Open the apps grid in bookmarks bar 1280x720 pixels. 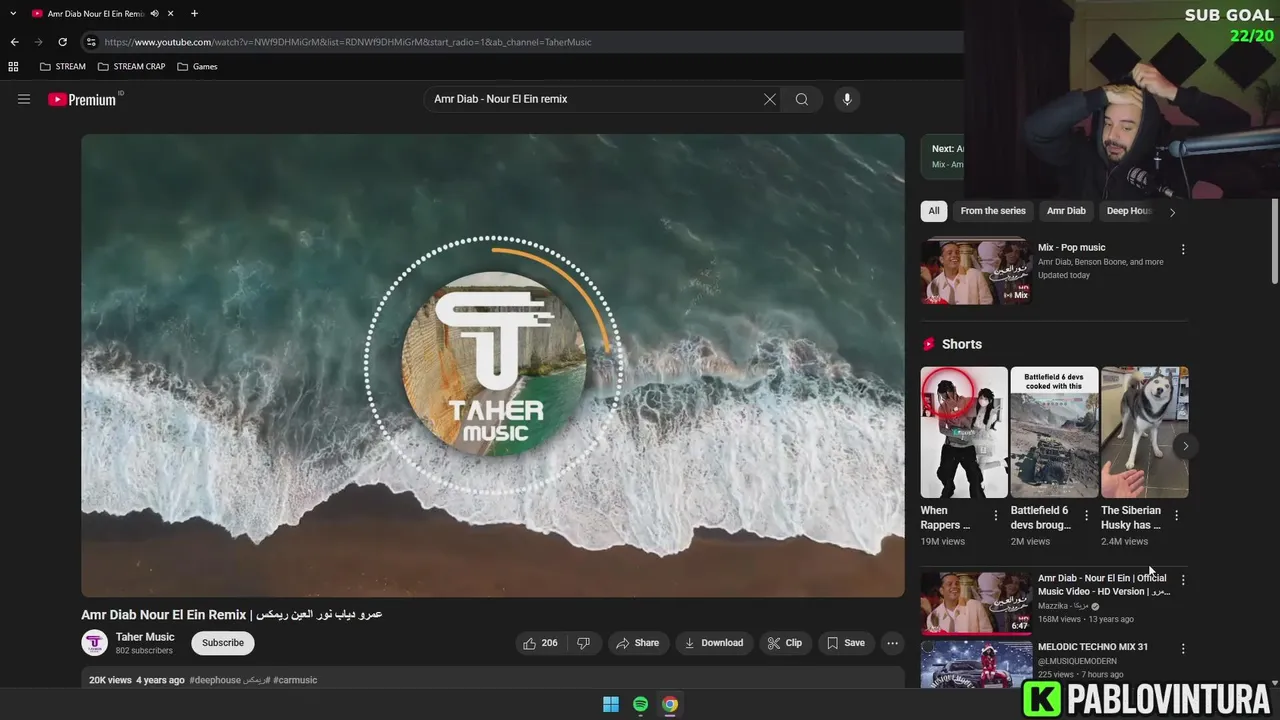[x=13, y=67]
